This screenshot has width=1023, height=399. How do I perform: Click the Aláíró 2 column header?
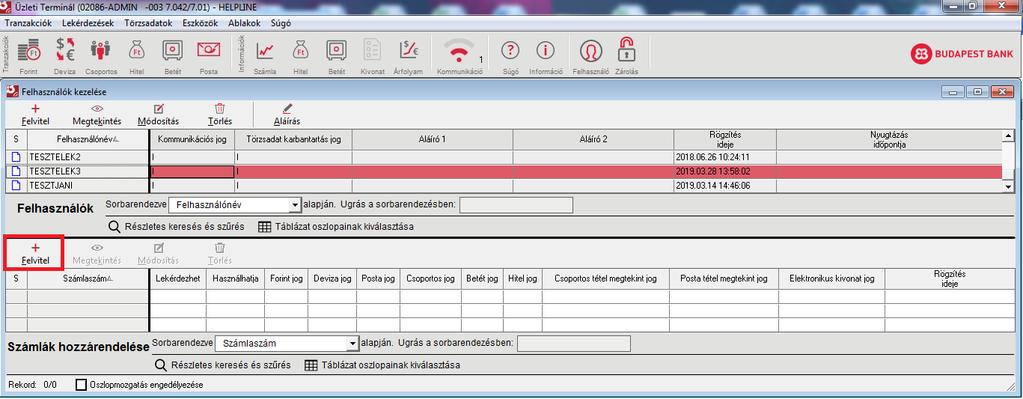coord(594,140)
